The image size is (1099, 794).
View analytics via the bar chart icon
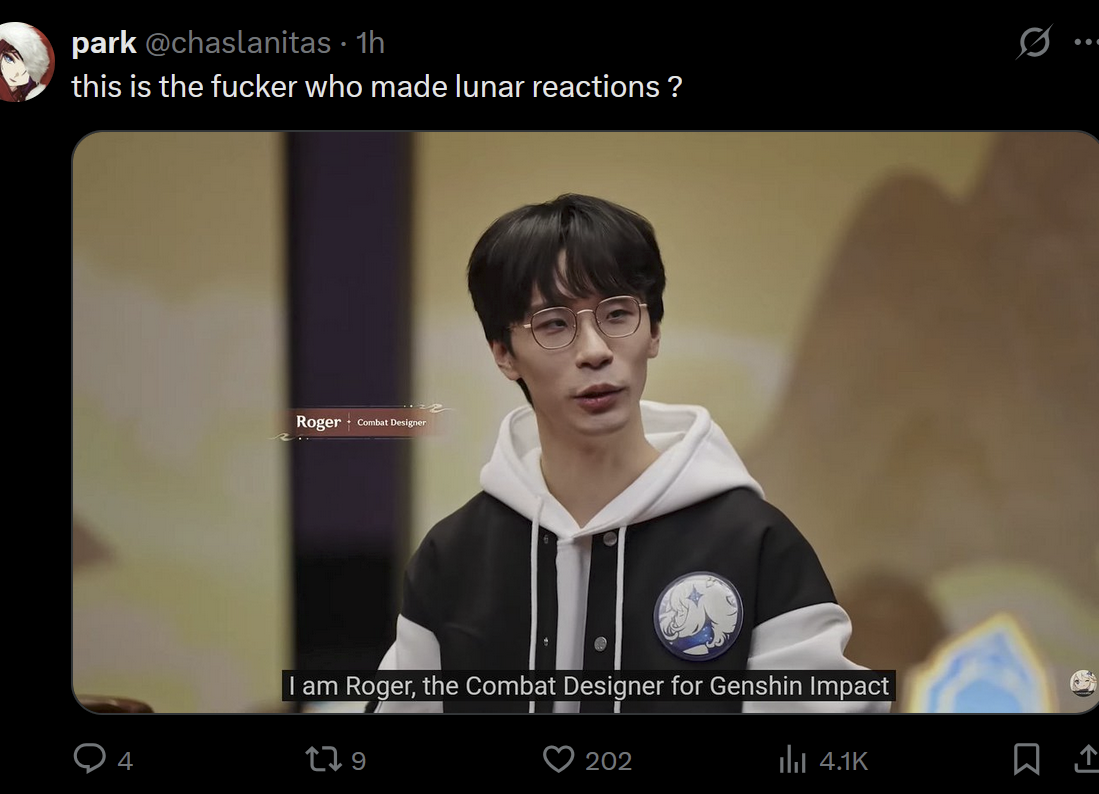coord(793,759)
